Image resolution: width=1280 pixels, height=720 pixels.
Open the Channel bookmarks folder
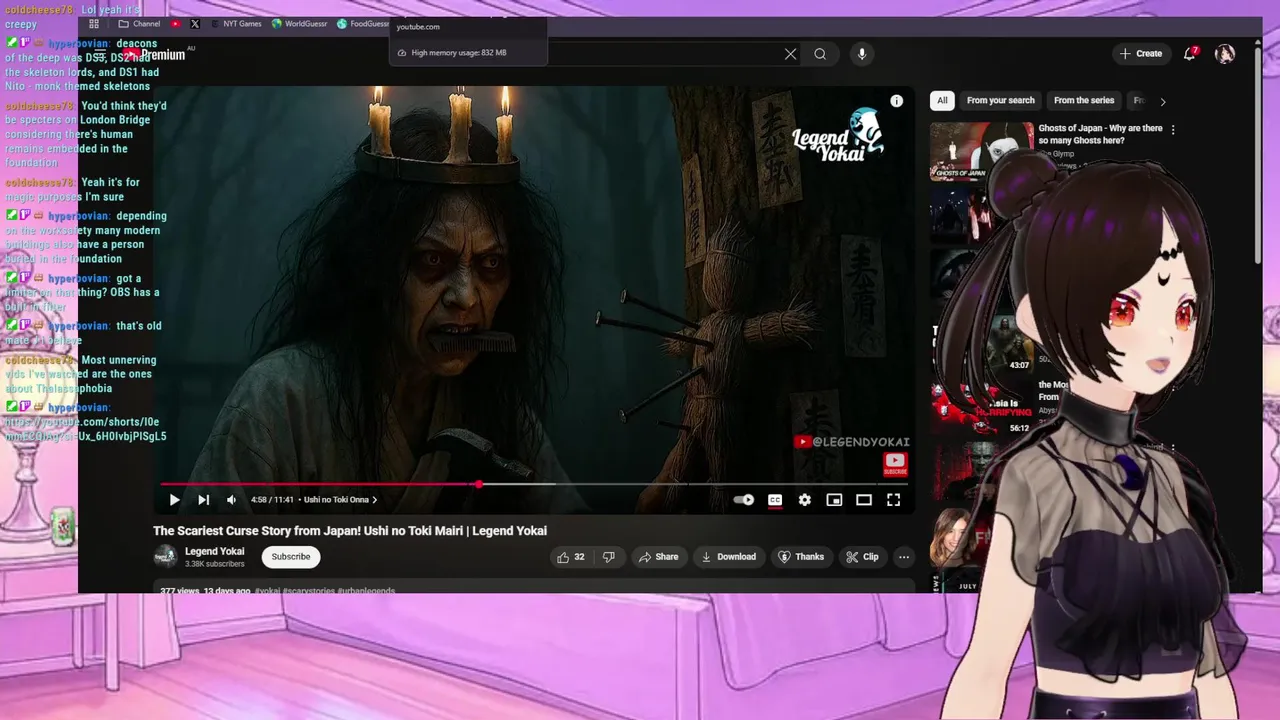click(x=139, y=24)
